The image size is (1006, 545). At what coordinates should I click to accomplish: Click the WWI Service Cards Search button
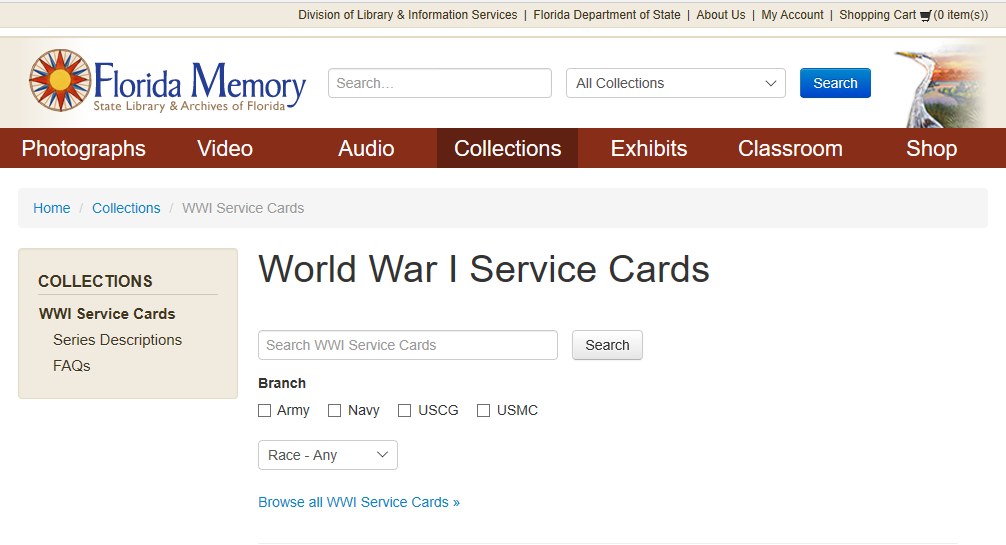(x=607, y=345)
